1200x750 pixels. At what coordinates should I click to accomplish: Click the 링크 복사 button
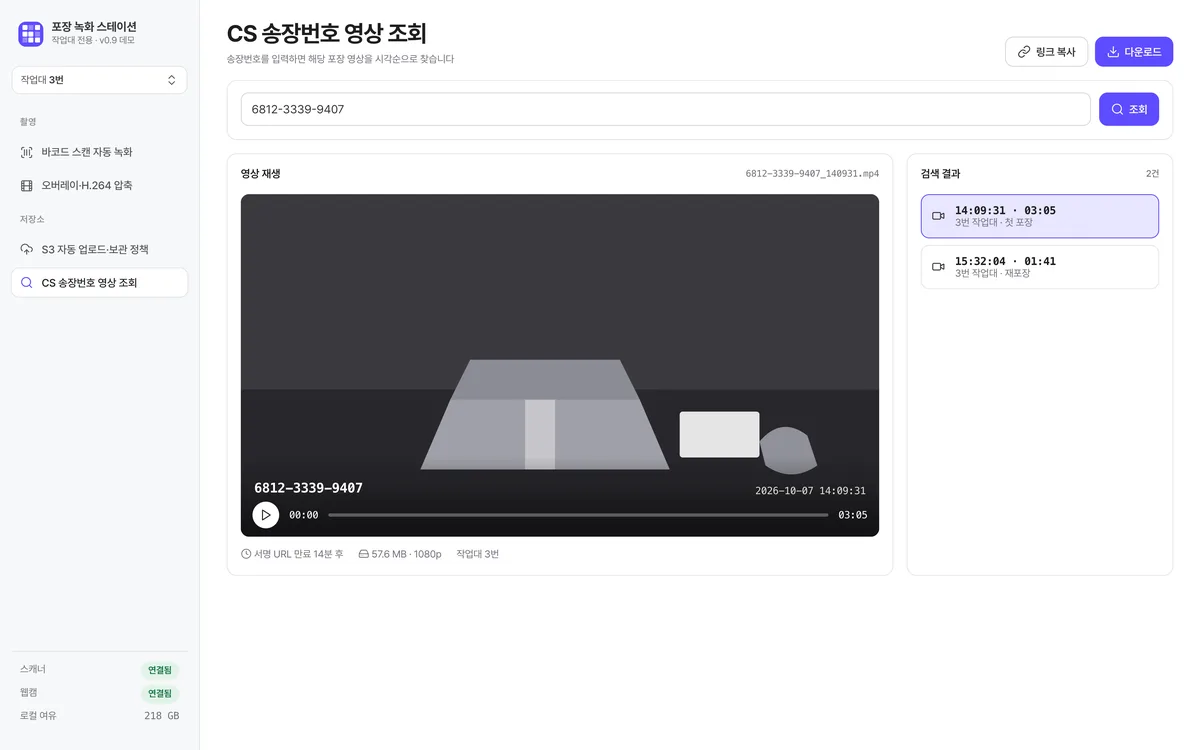pos(1046,52)
